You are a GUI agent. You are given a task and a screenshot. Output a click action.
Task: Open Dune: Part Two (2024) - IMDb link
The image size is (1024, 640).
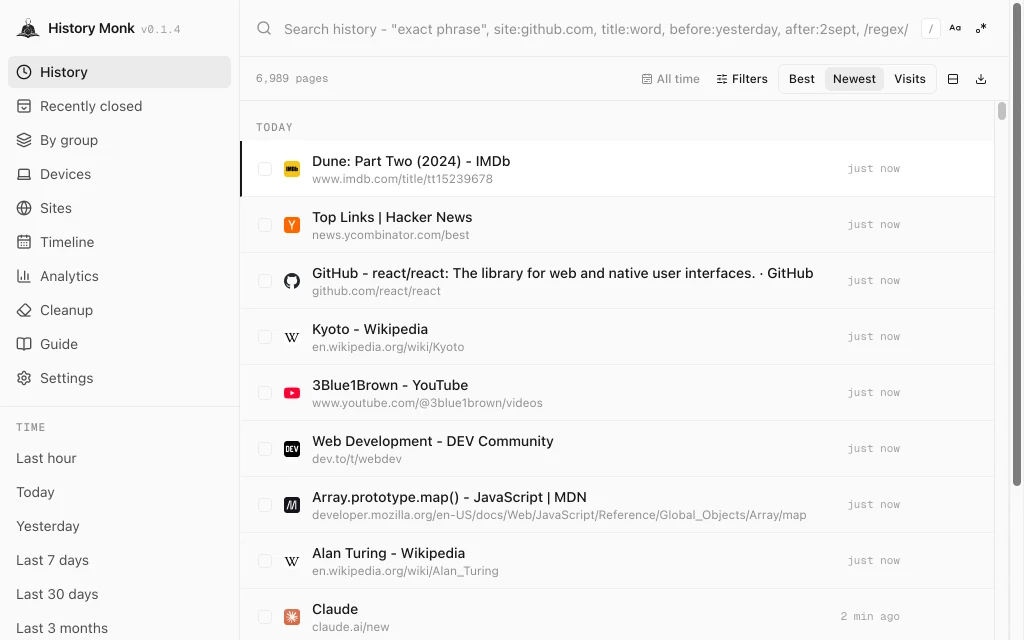411,161
